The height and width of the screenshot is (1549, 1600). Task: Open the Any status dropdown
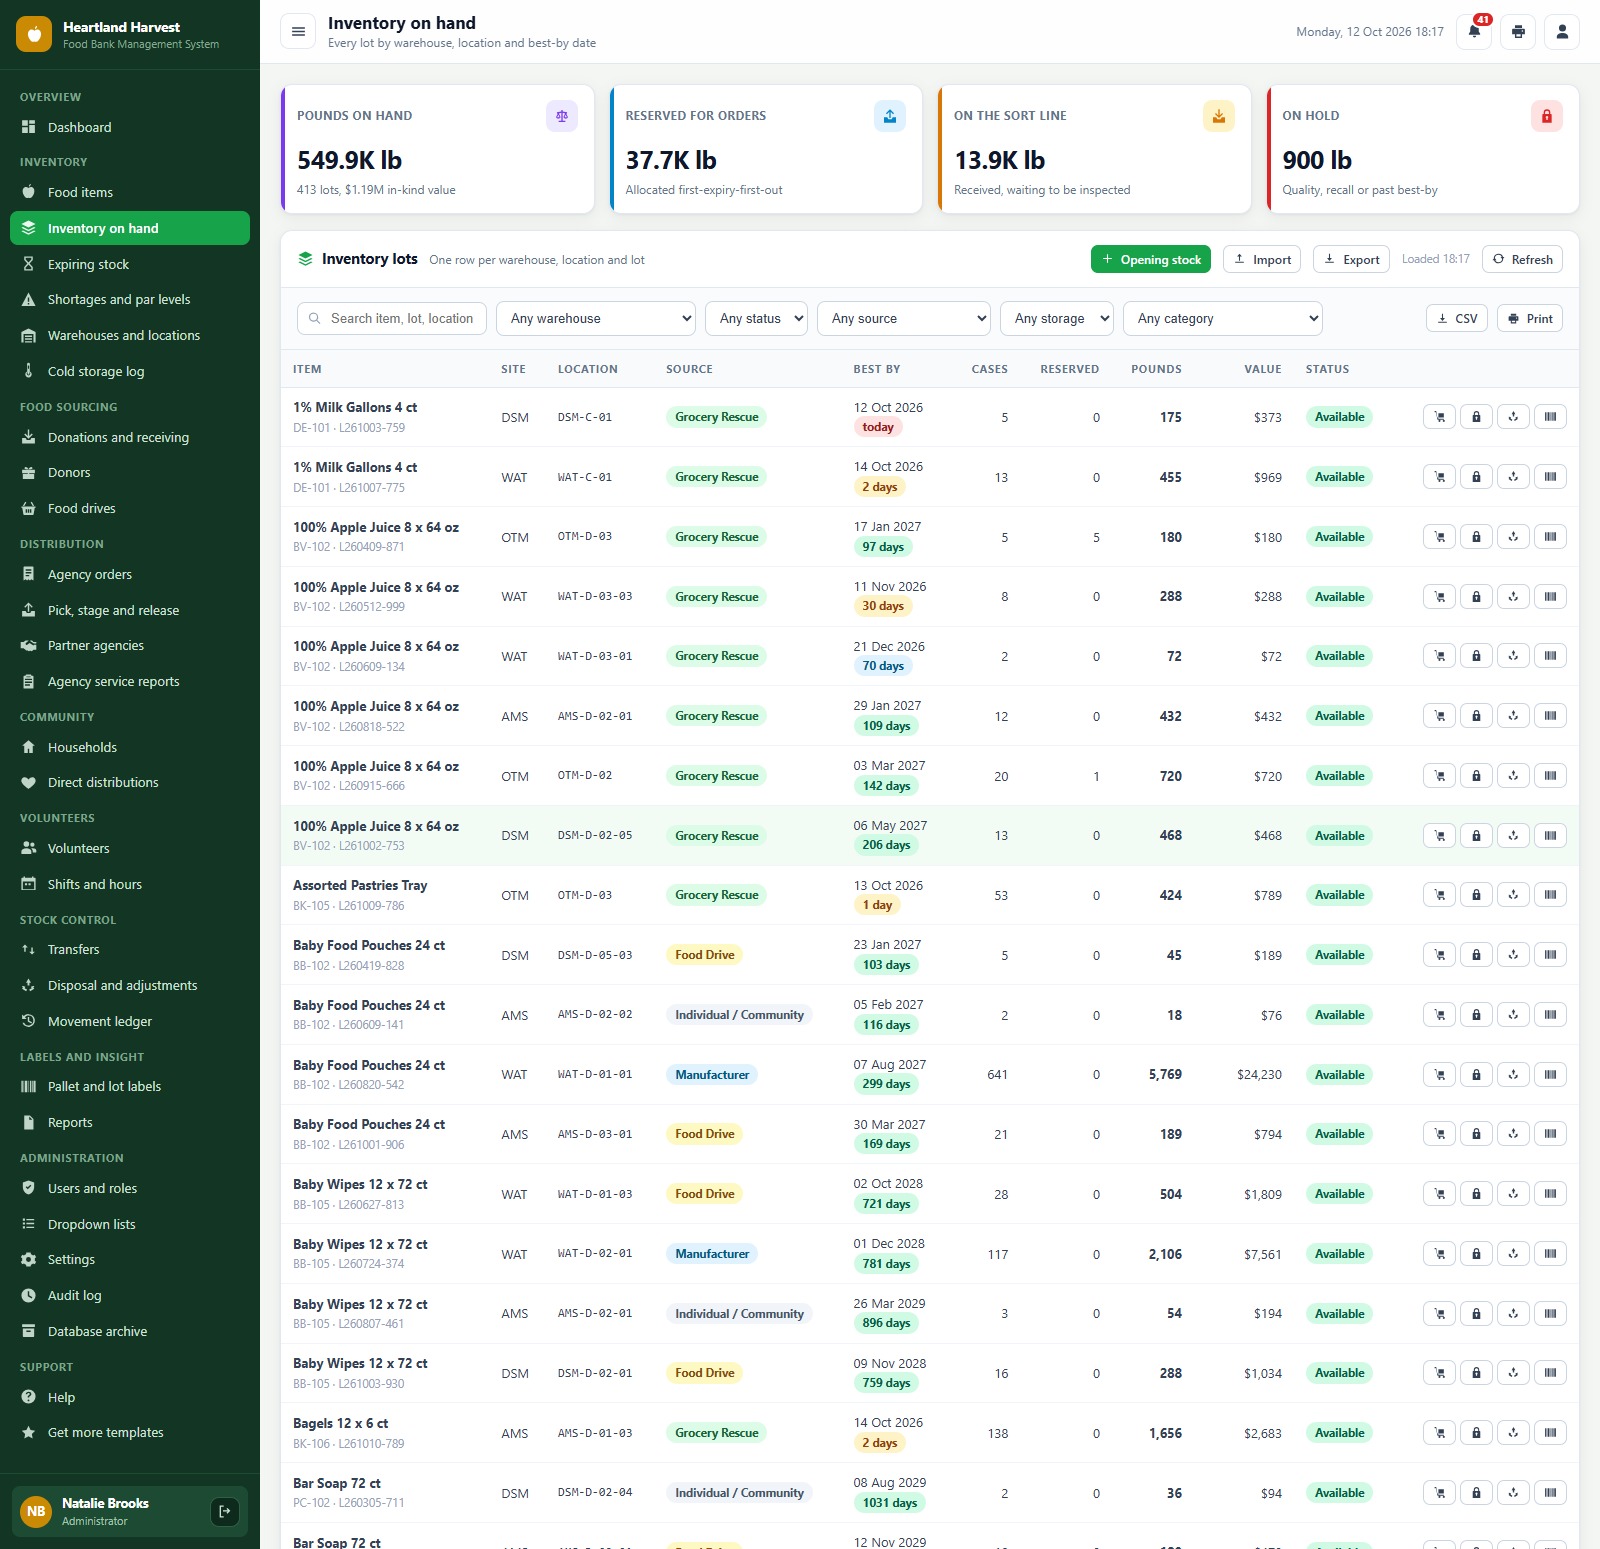click(756, 319)
